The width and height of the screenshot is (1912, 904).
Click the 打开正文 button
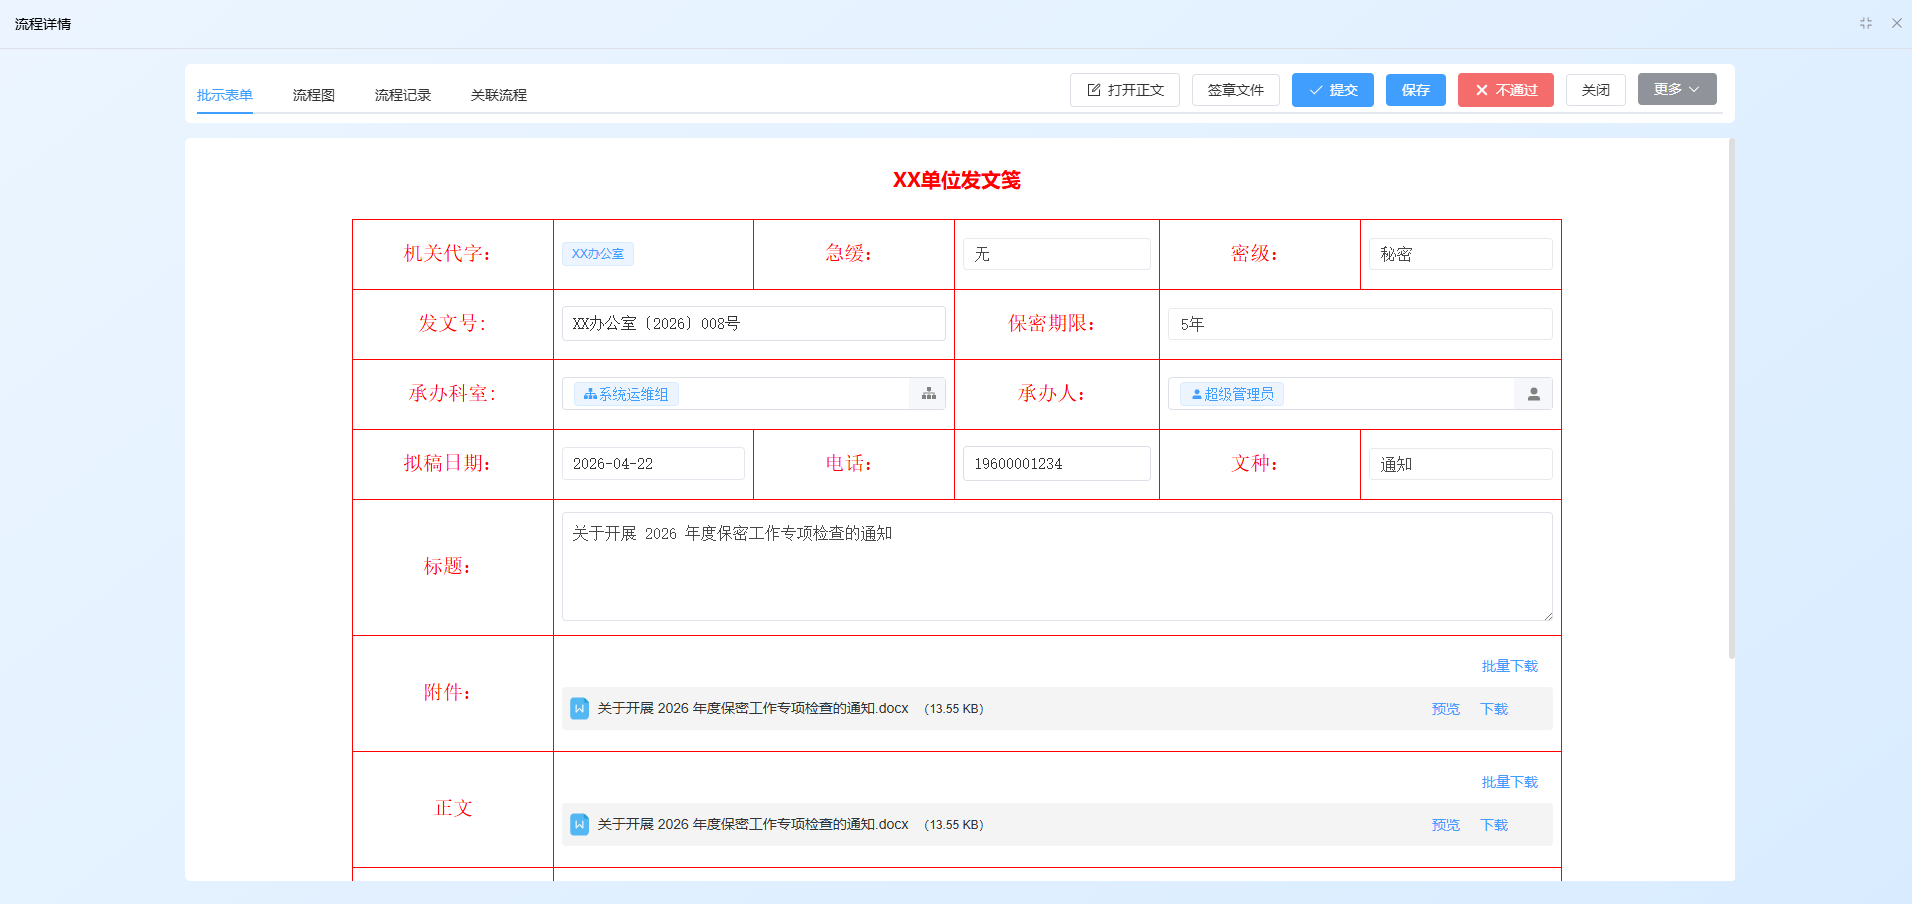pos(1125,90)
